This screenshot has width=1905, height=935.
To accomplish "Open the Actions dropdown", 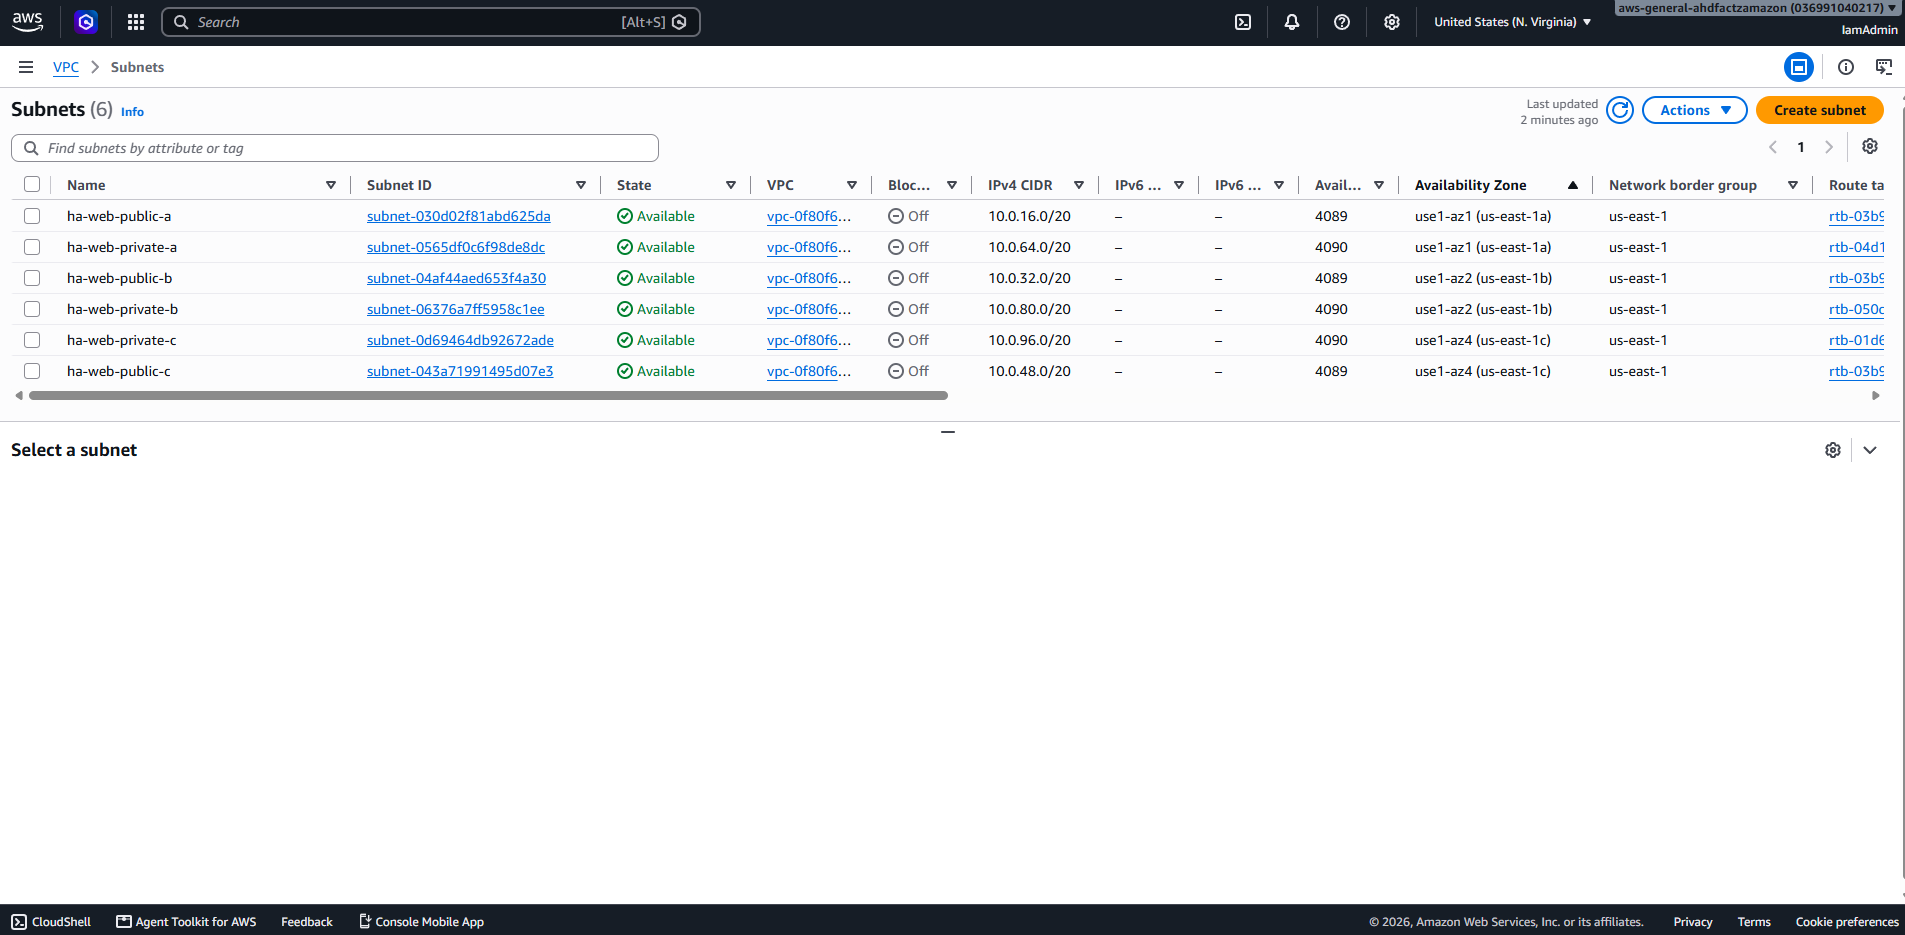I will click(x=1695, y=110).
